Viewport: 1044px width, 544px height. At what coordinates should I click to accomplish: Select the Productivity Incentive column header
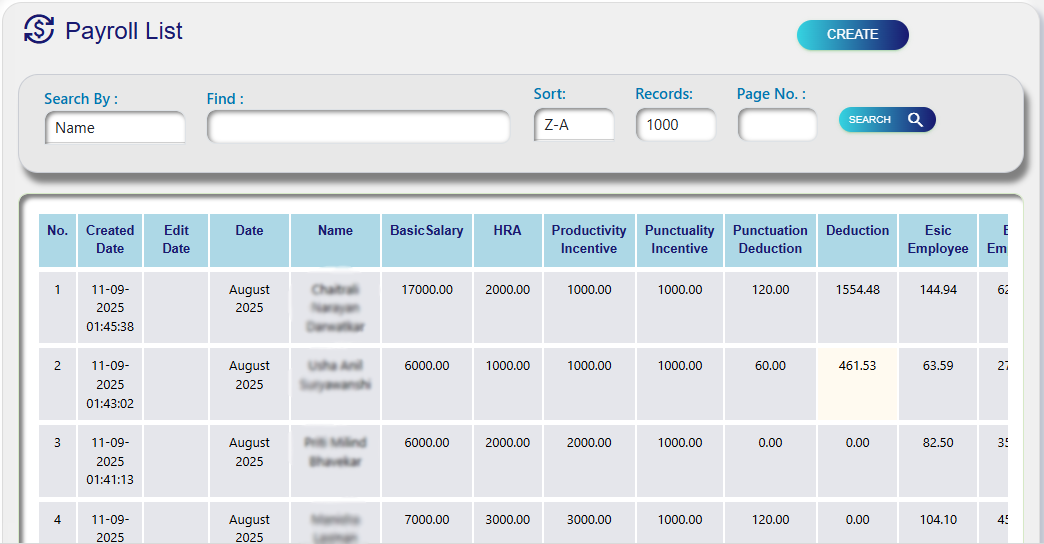click(x=589, y=240)
